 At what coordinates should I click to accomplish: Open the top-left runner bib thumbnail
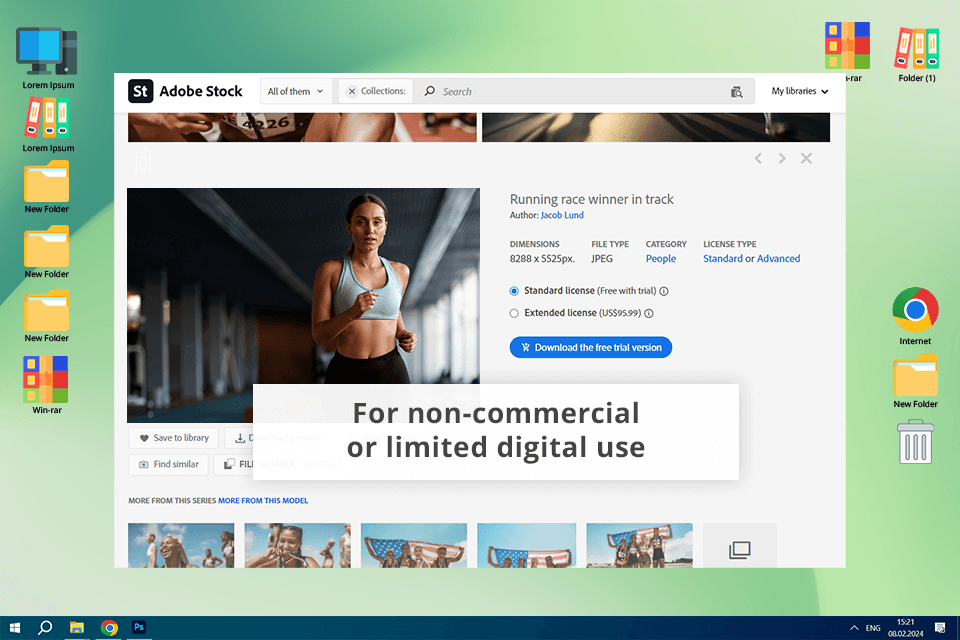(302, 127)
